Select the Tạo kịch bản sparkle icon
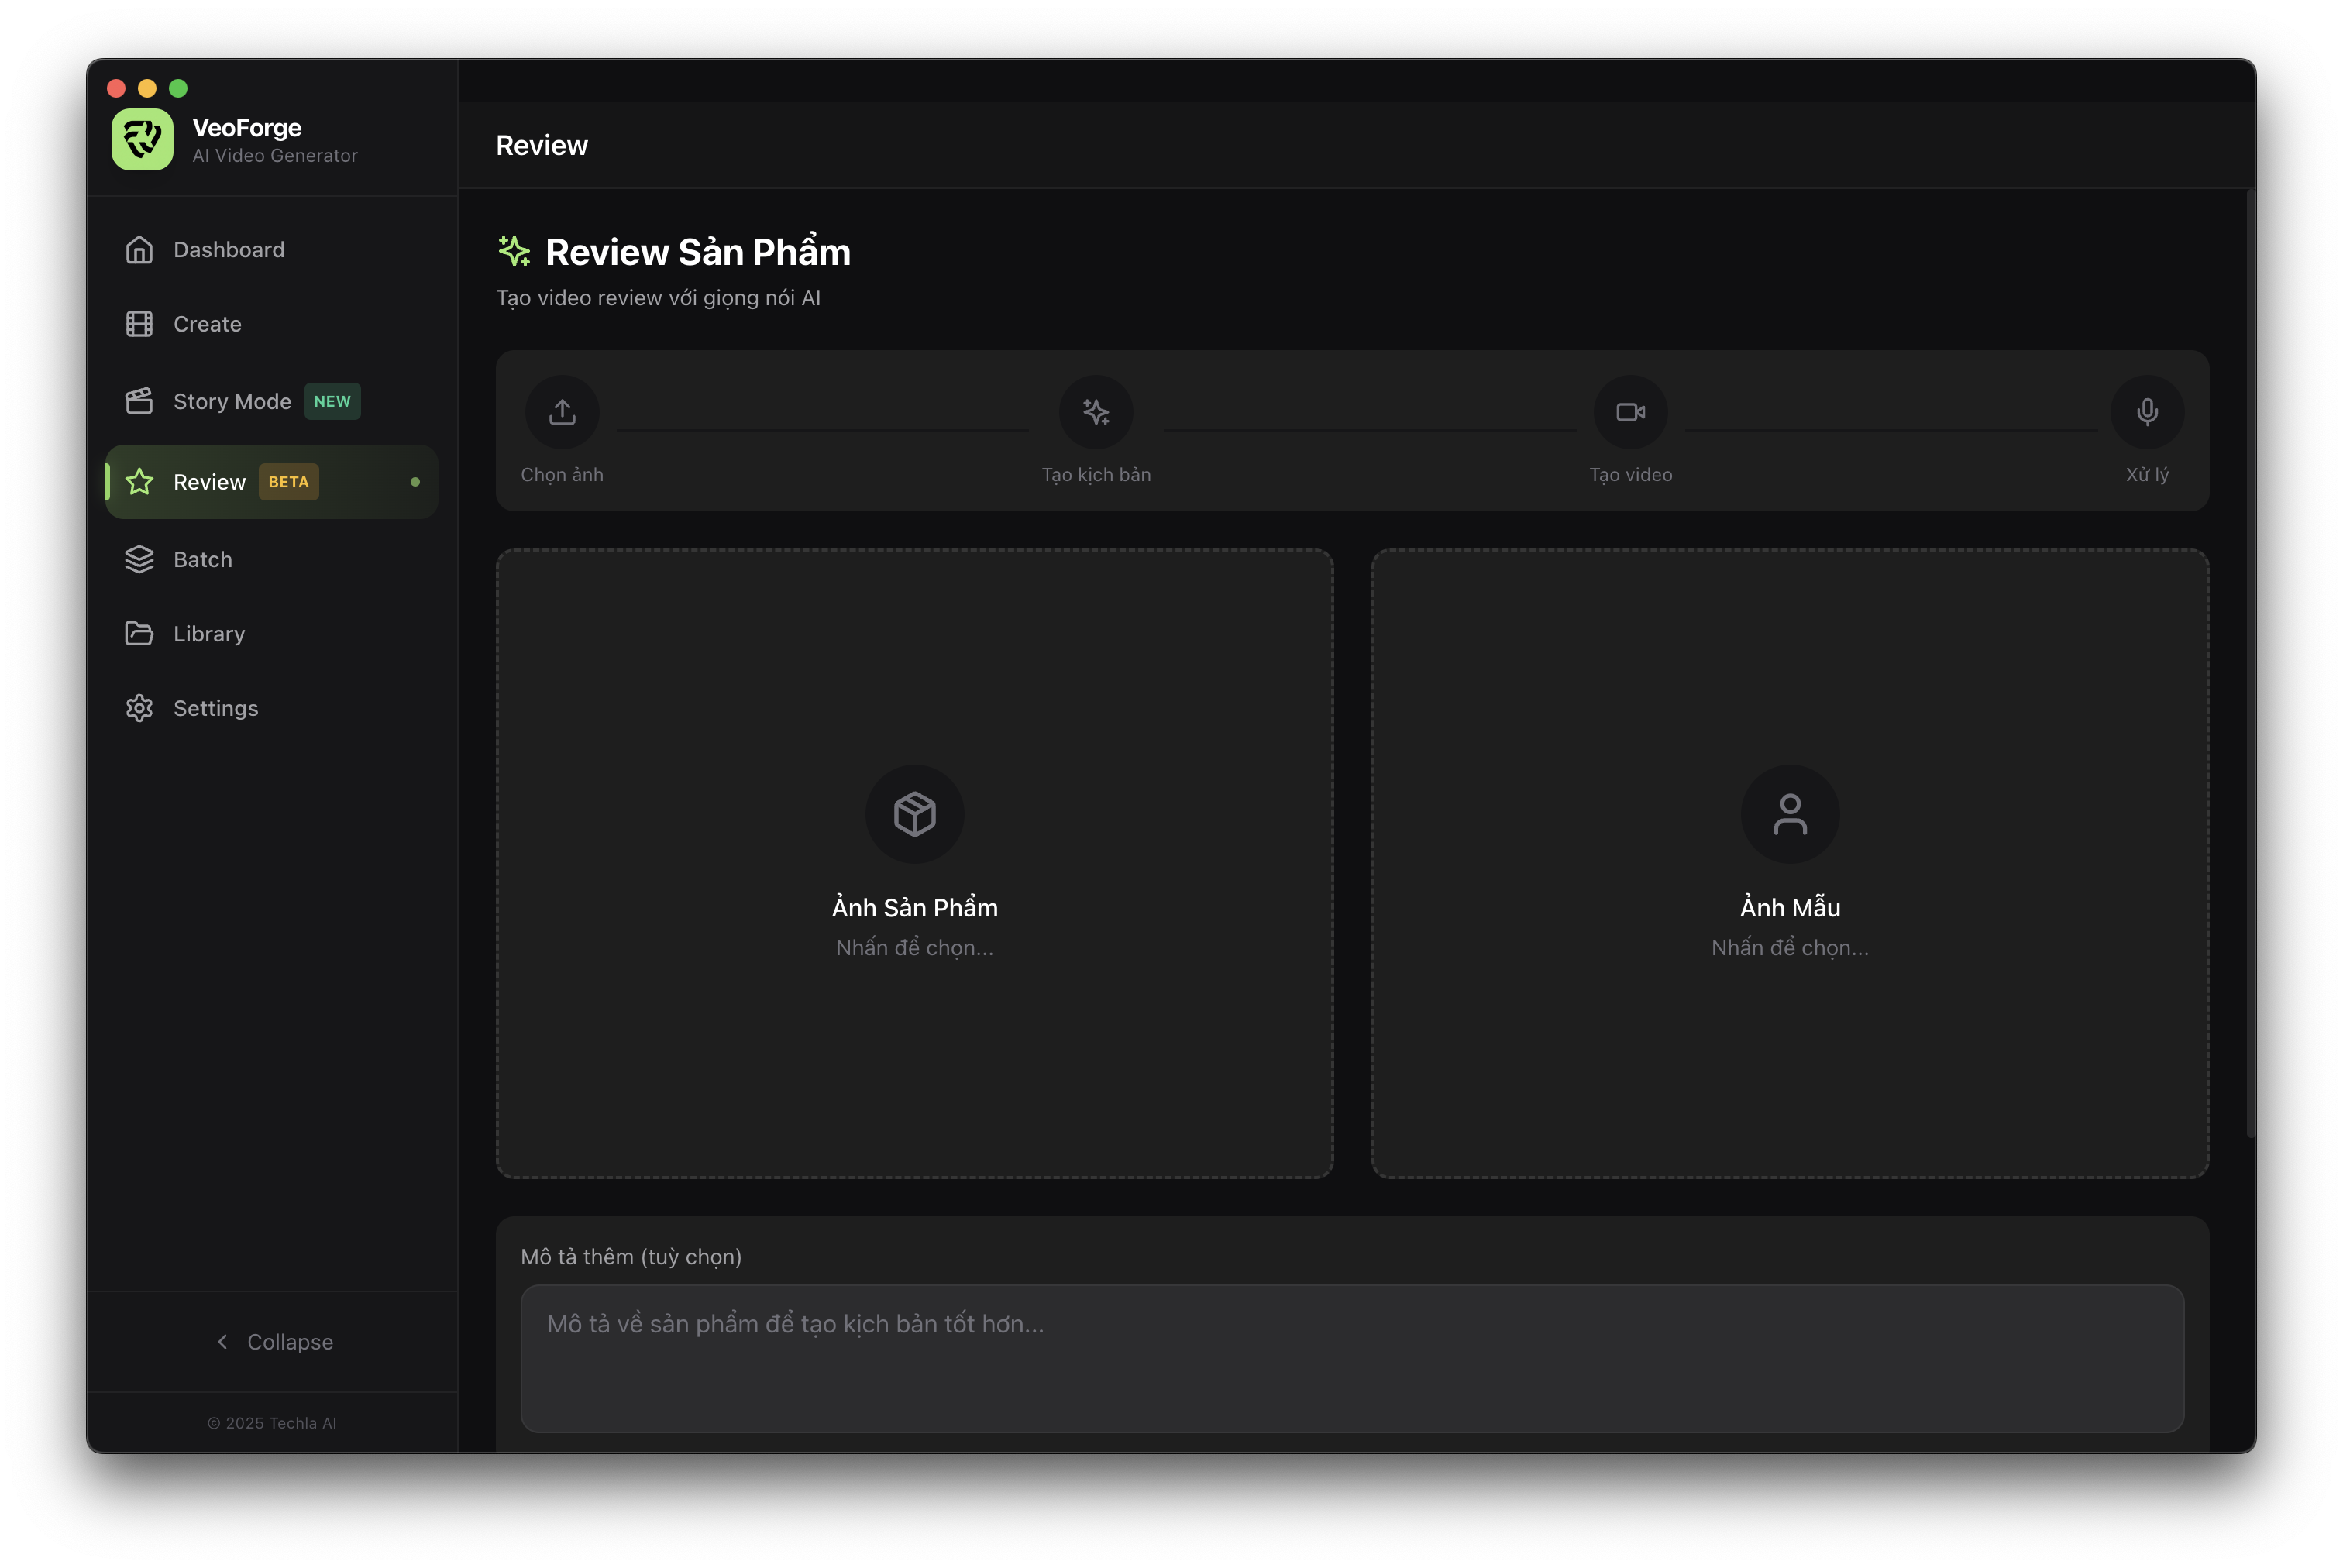 coord(1096,411)
